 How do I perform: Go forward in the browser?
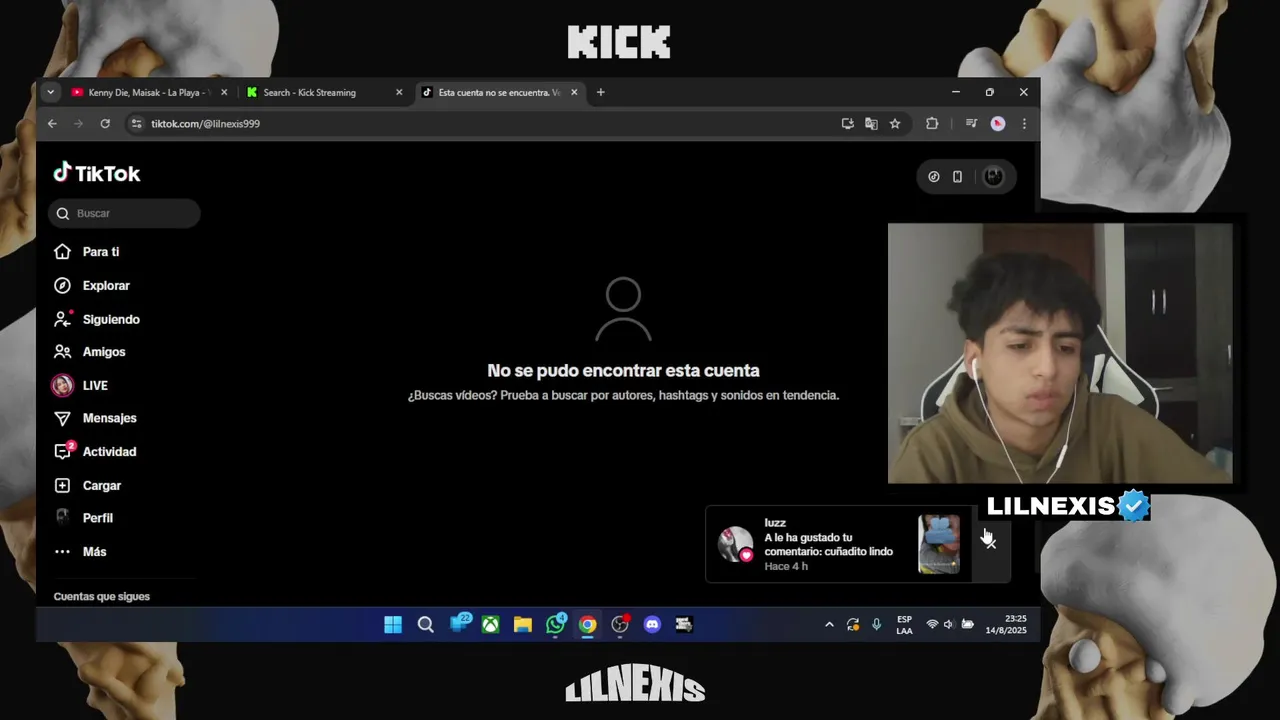pos(78,124)
